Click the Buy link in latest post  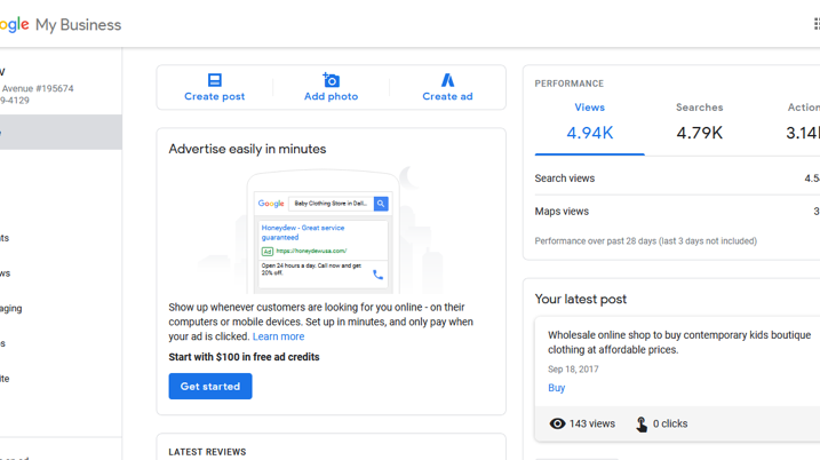[x=556, y=388]
